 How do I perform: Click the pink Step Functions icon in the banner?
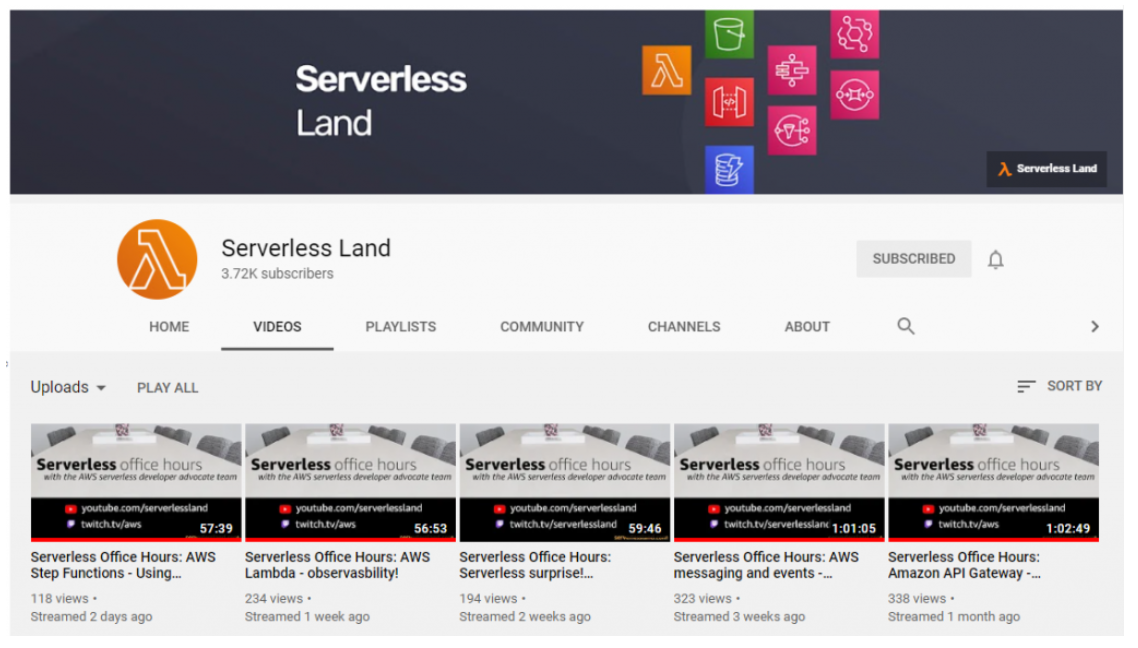click(x=792, y=70)
